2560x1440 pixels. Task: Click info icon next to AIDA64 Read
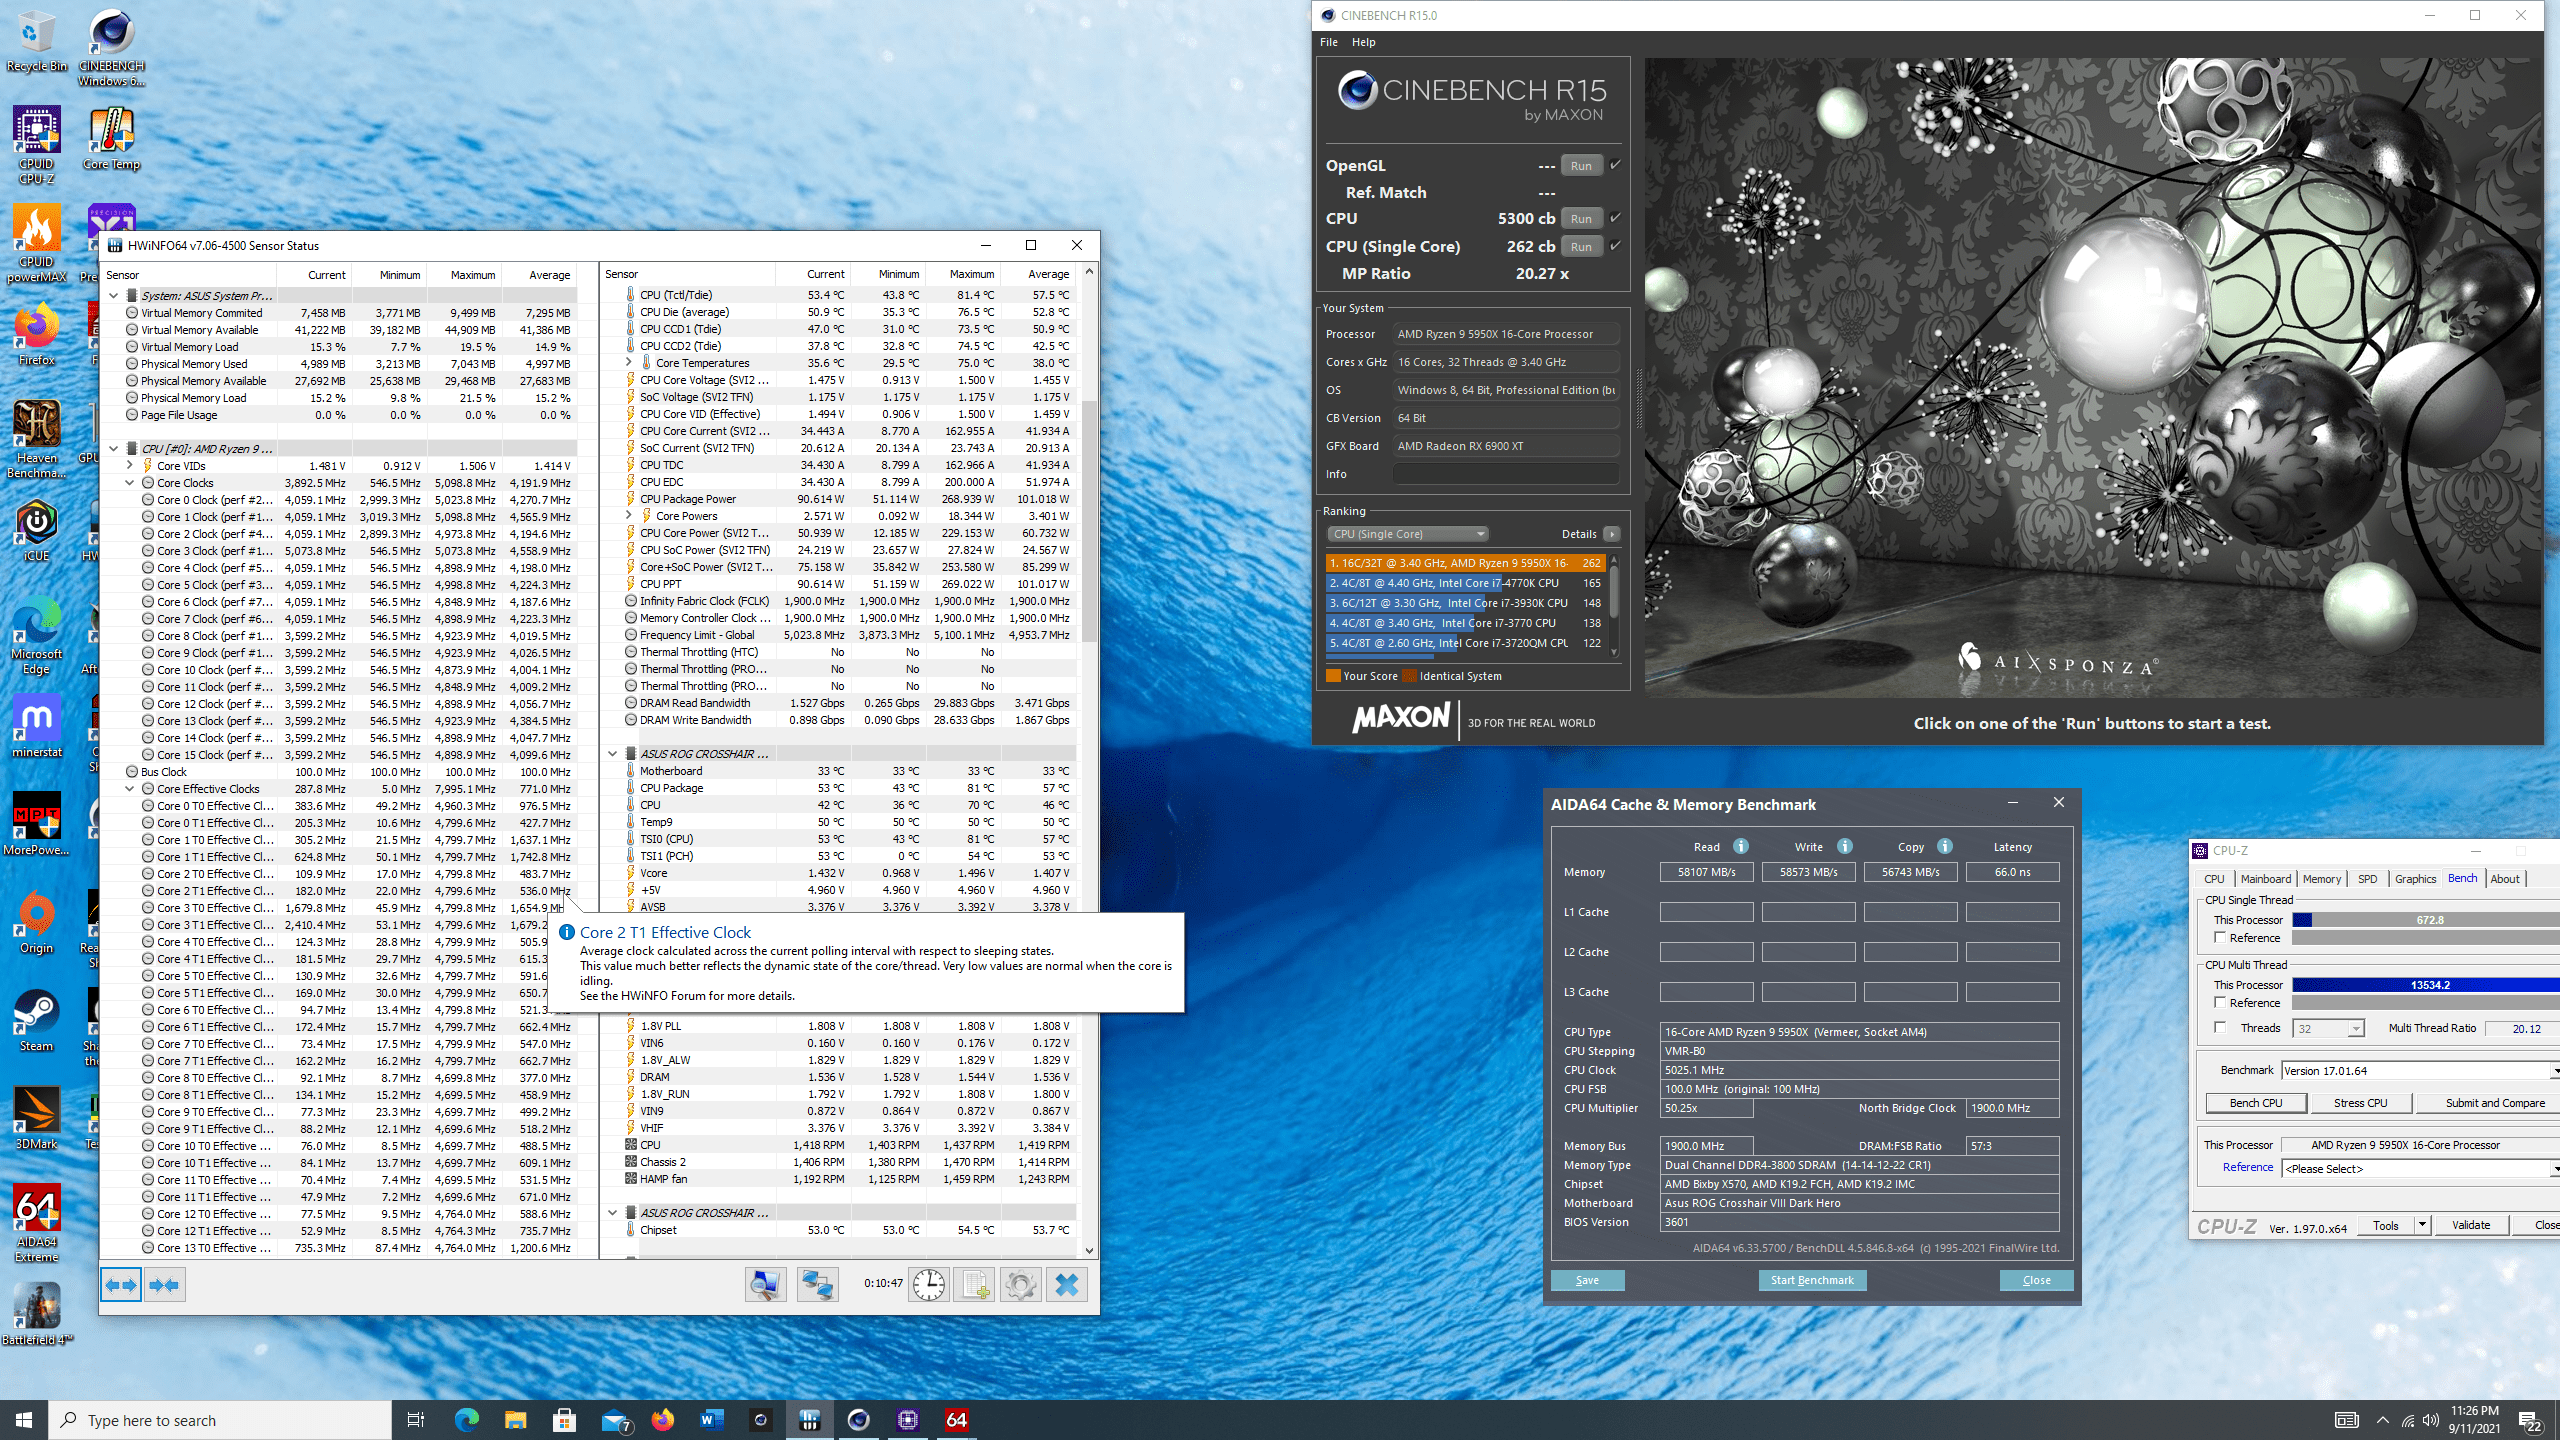[1741, 846]
